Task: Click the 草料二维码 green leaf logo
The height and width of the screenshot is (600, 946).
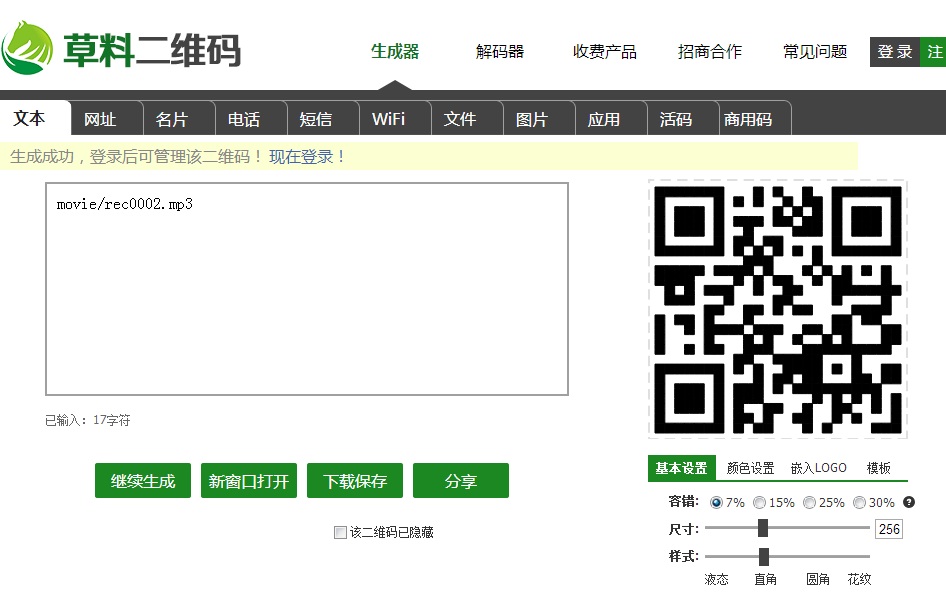Action: point(27,48)
